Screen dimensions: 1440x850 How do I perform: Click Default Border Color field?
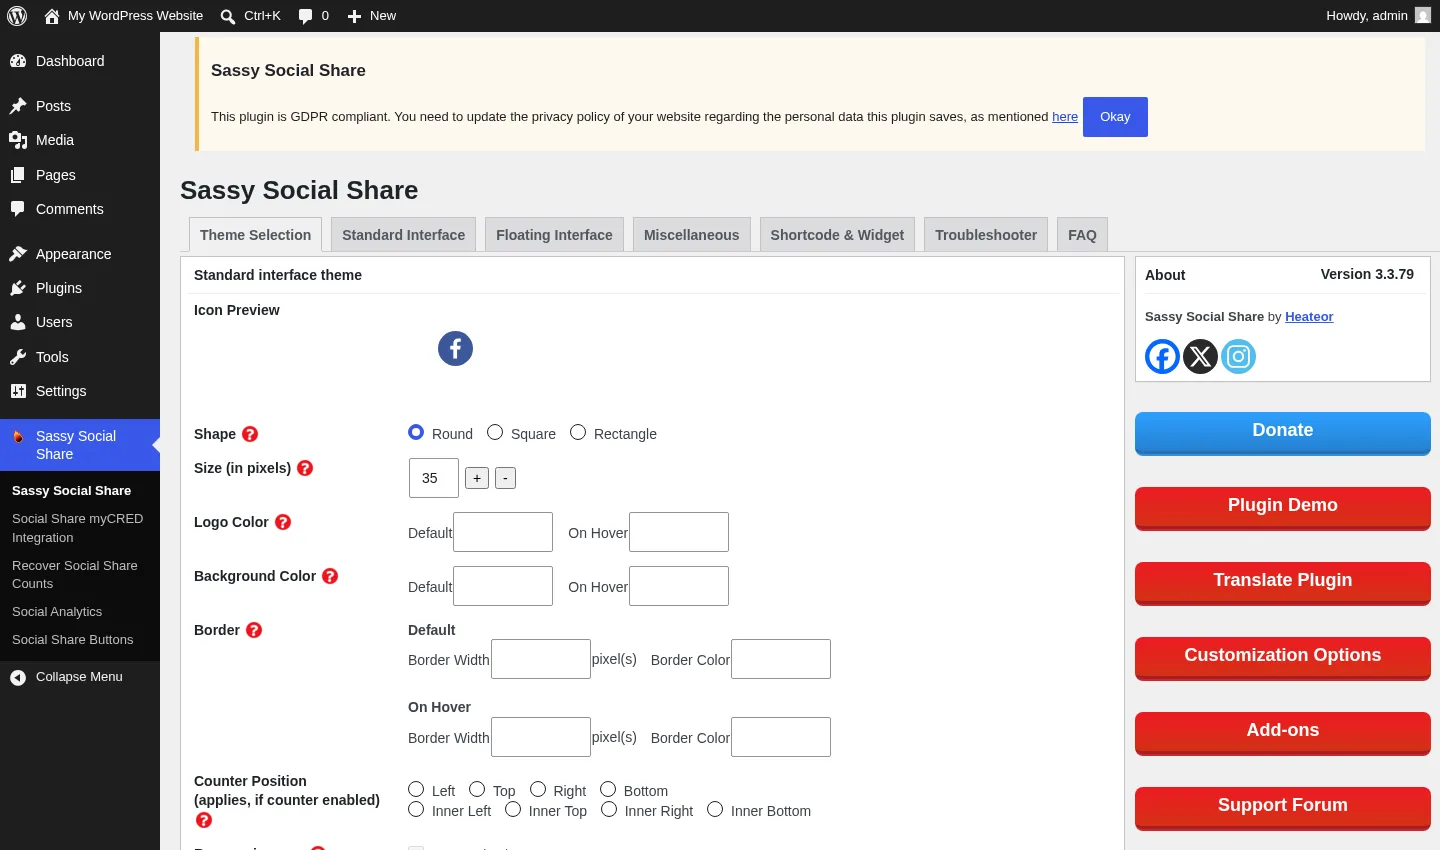(x=781, y=659)
